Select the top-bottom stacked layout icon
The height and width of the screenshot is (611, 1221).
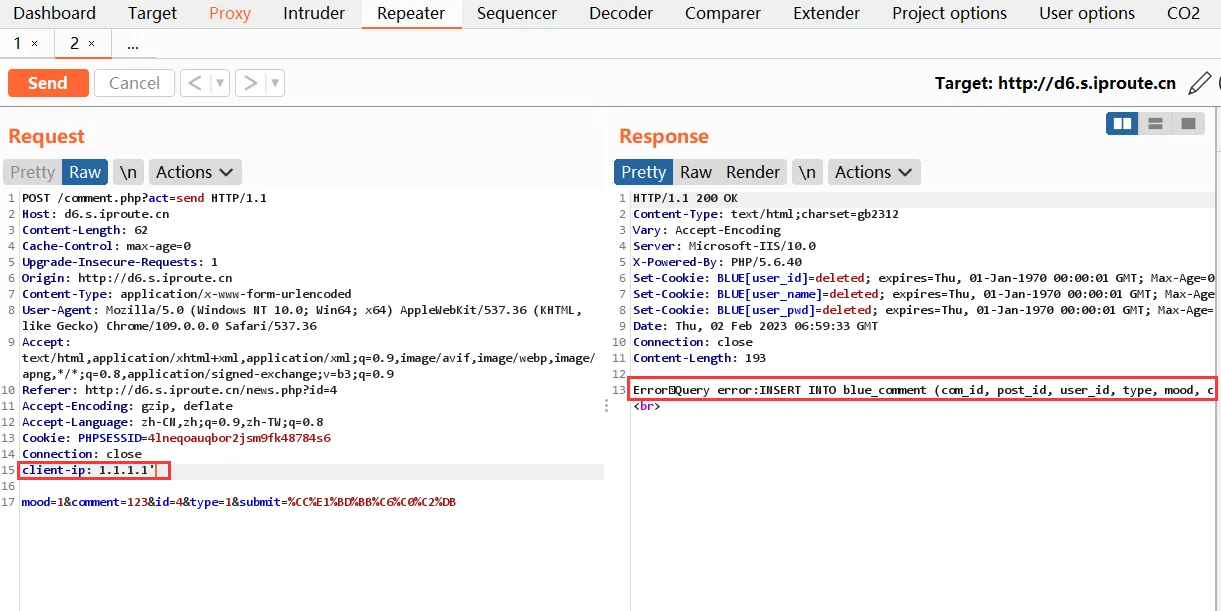(x=1155, y=123)
